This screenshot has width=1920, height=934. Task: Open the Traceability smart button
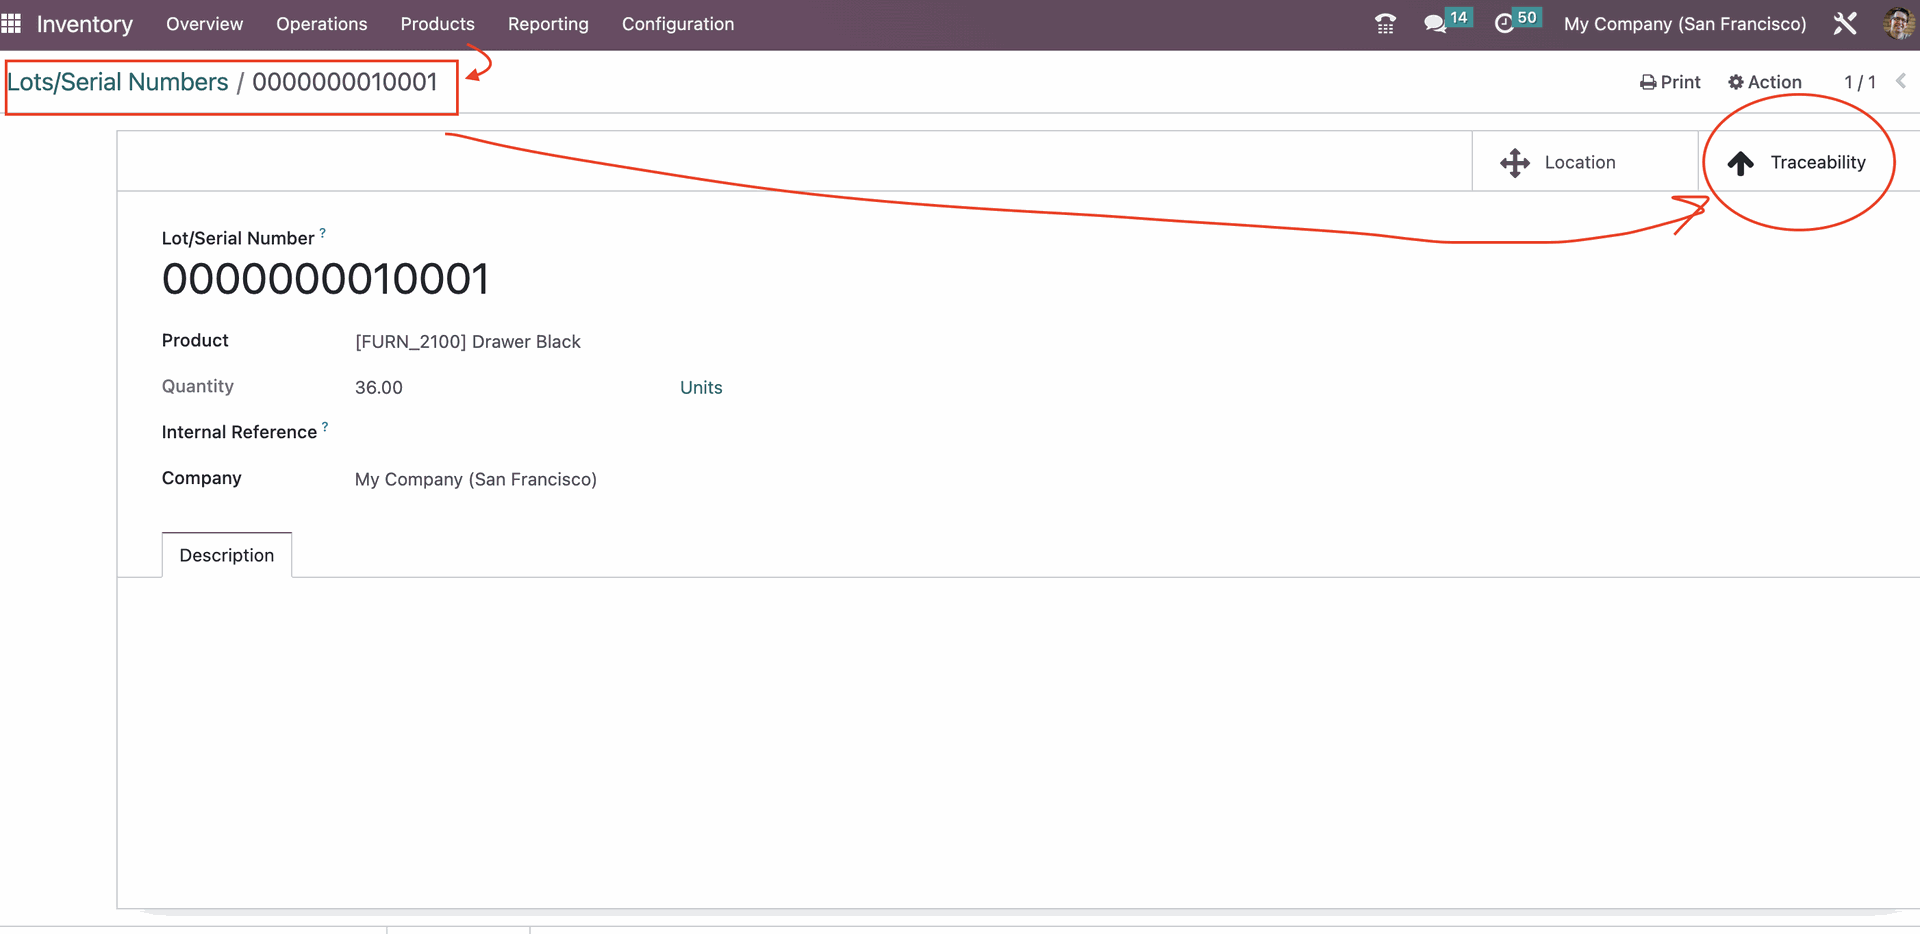point(1809,162)
